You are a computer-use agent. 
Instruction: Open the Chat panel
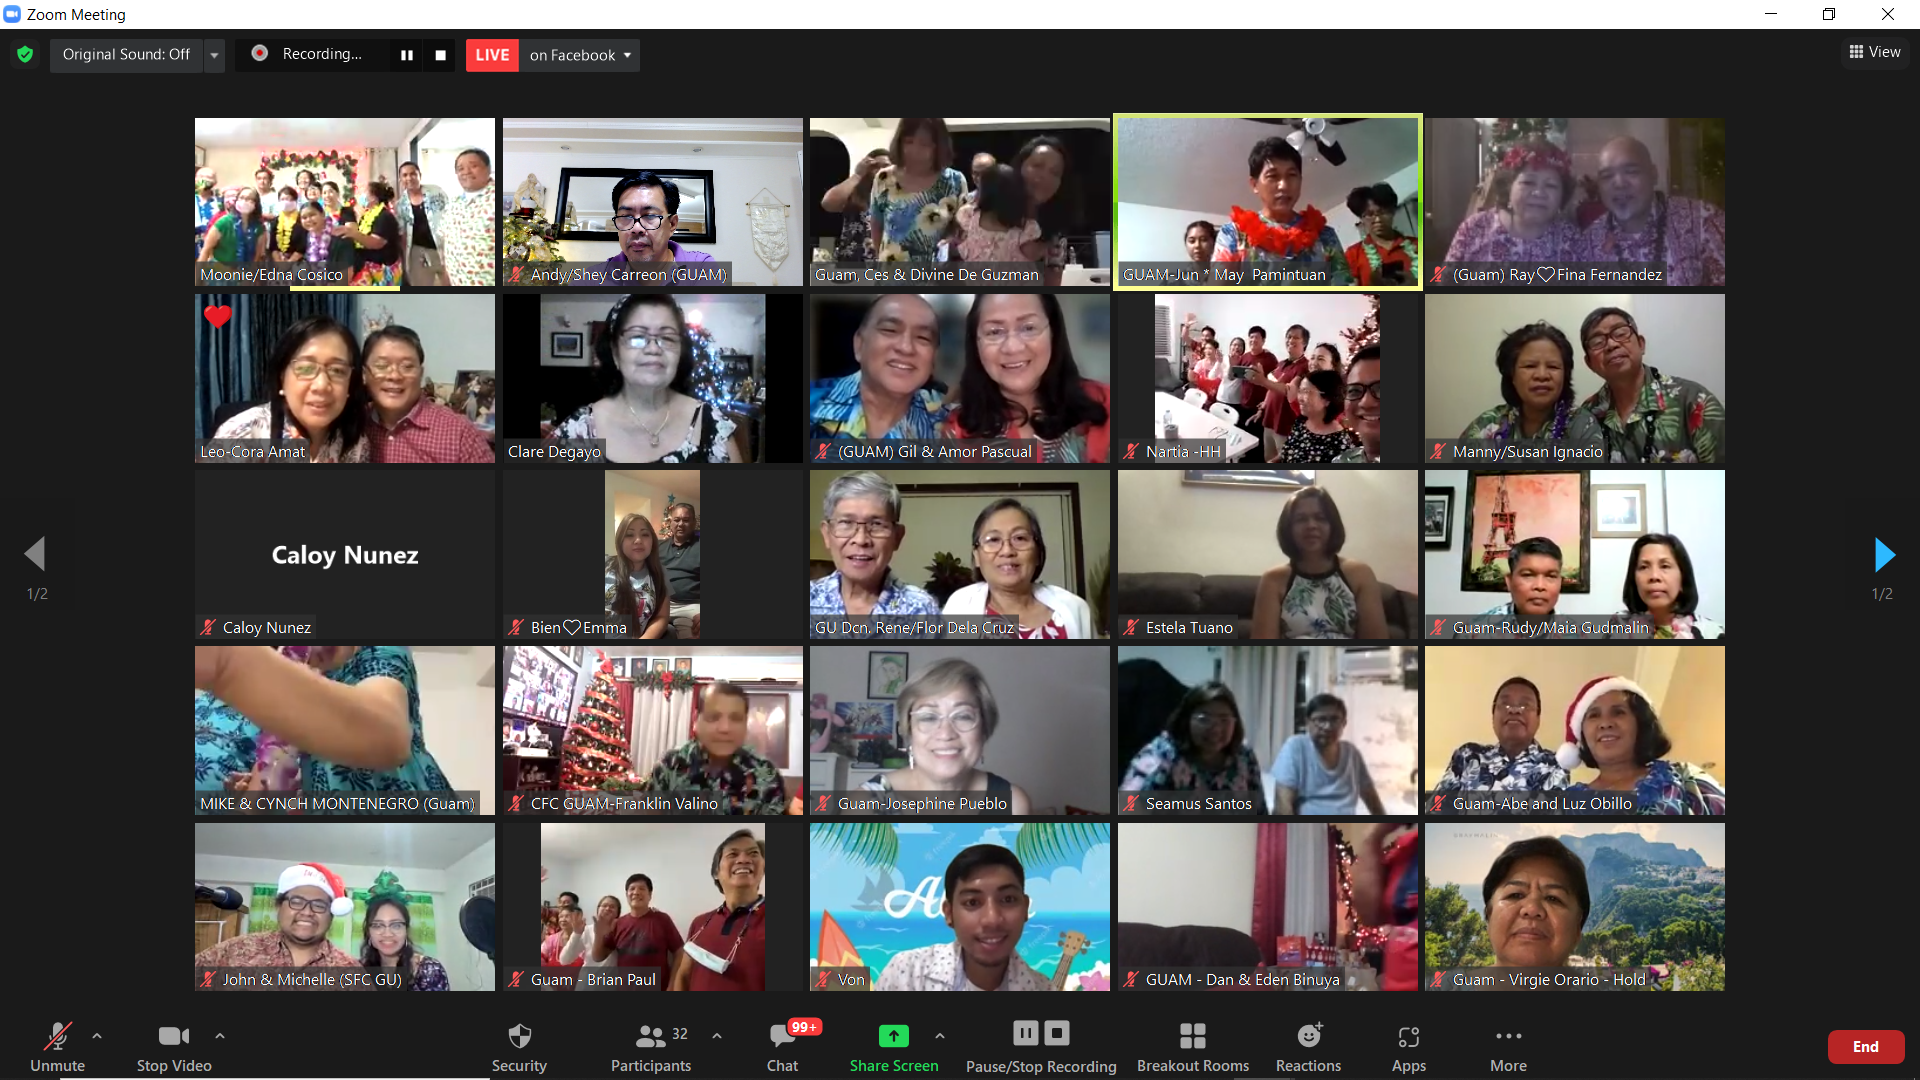782,1046
